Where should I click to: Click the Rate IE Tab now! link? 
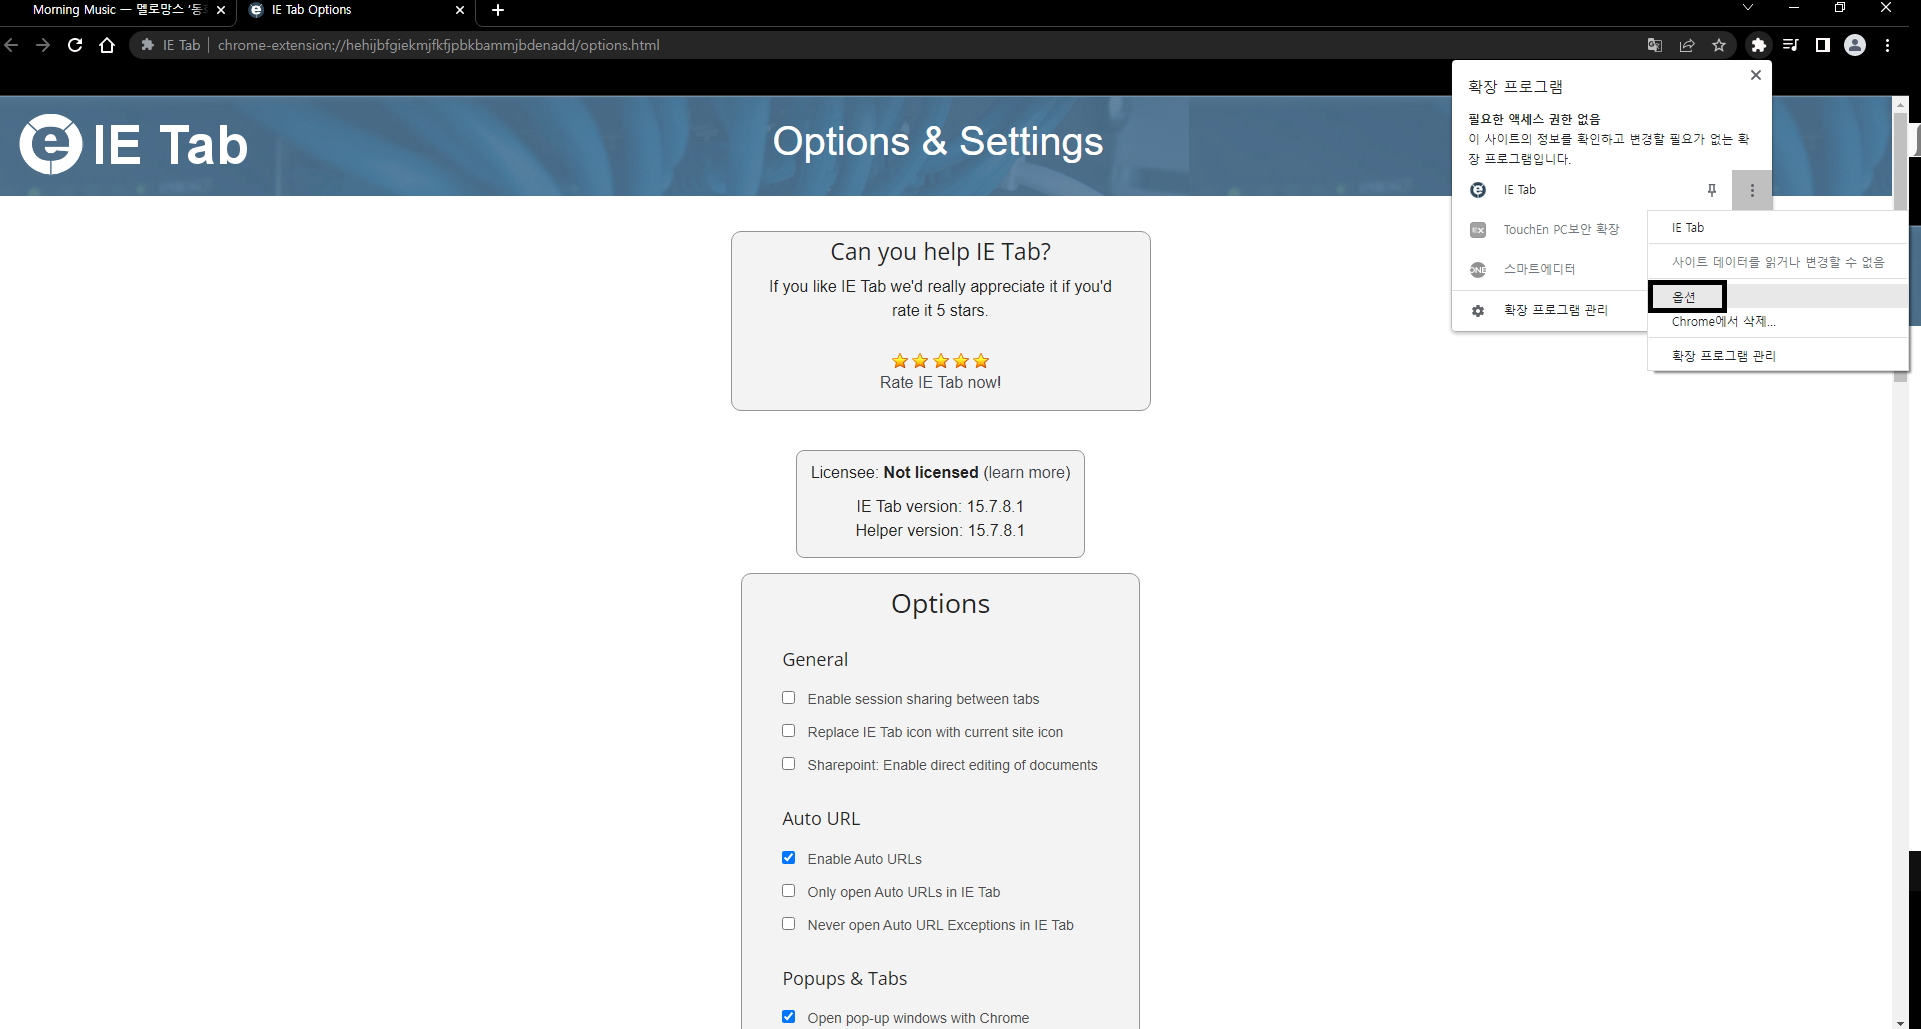click(x=940, y=383)
